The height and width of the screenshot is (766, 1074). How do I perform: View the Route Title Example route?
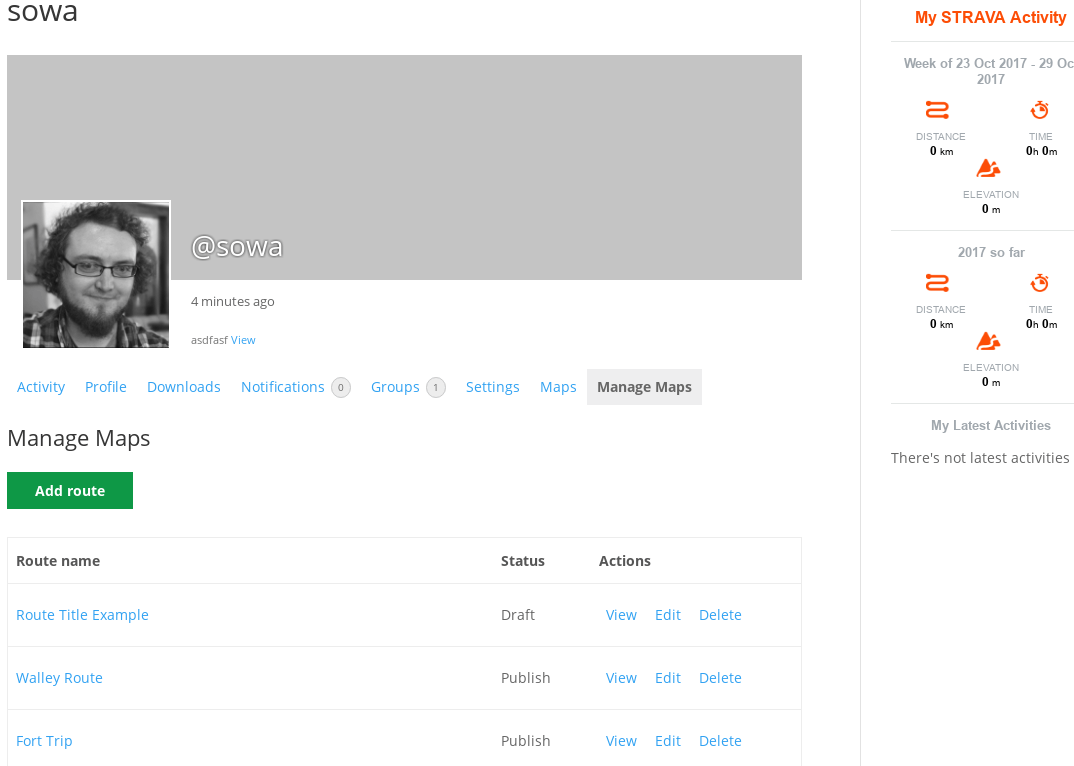tap(621, 615)
